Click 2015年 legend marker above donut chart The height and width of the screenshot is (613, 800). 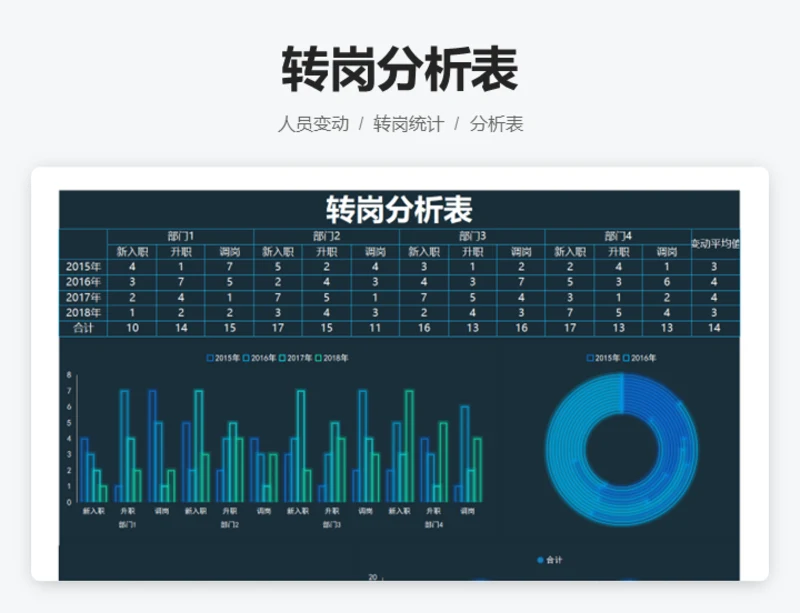[590, 358]
